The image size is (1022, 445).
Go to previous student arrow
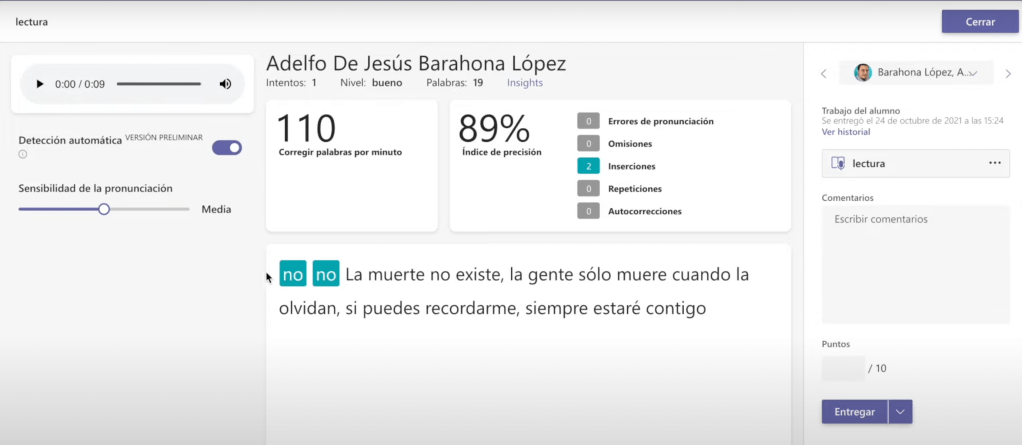823,73
